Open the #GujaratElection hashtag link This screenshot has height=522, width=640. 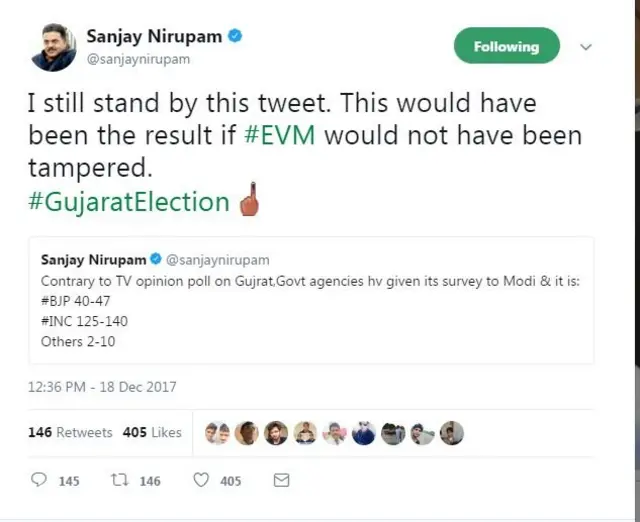point(129,202)
